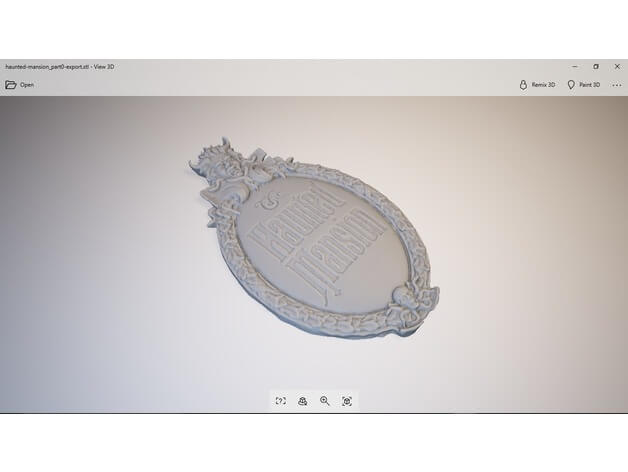This screenshot has height=472, width=628.
Task: Send the model to Paint 3D
Action: click(584, 85)
